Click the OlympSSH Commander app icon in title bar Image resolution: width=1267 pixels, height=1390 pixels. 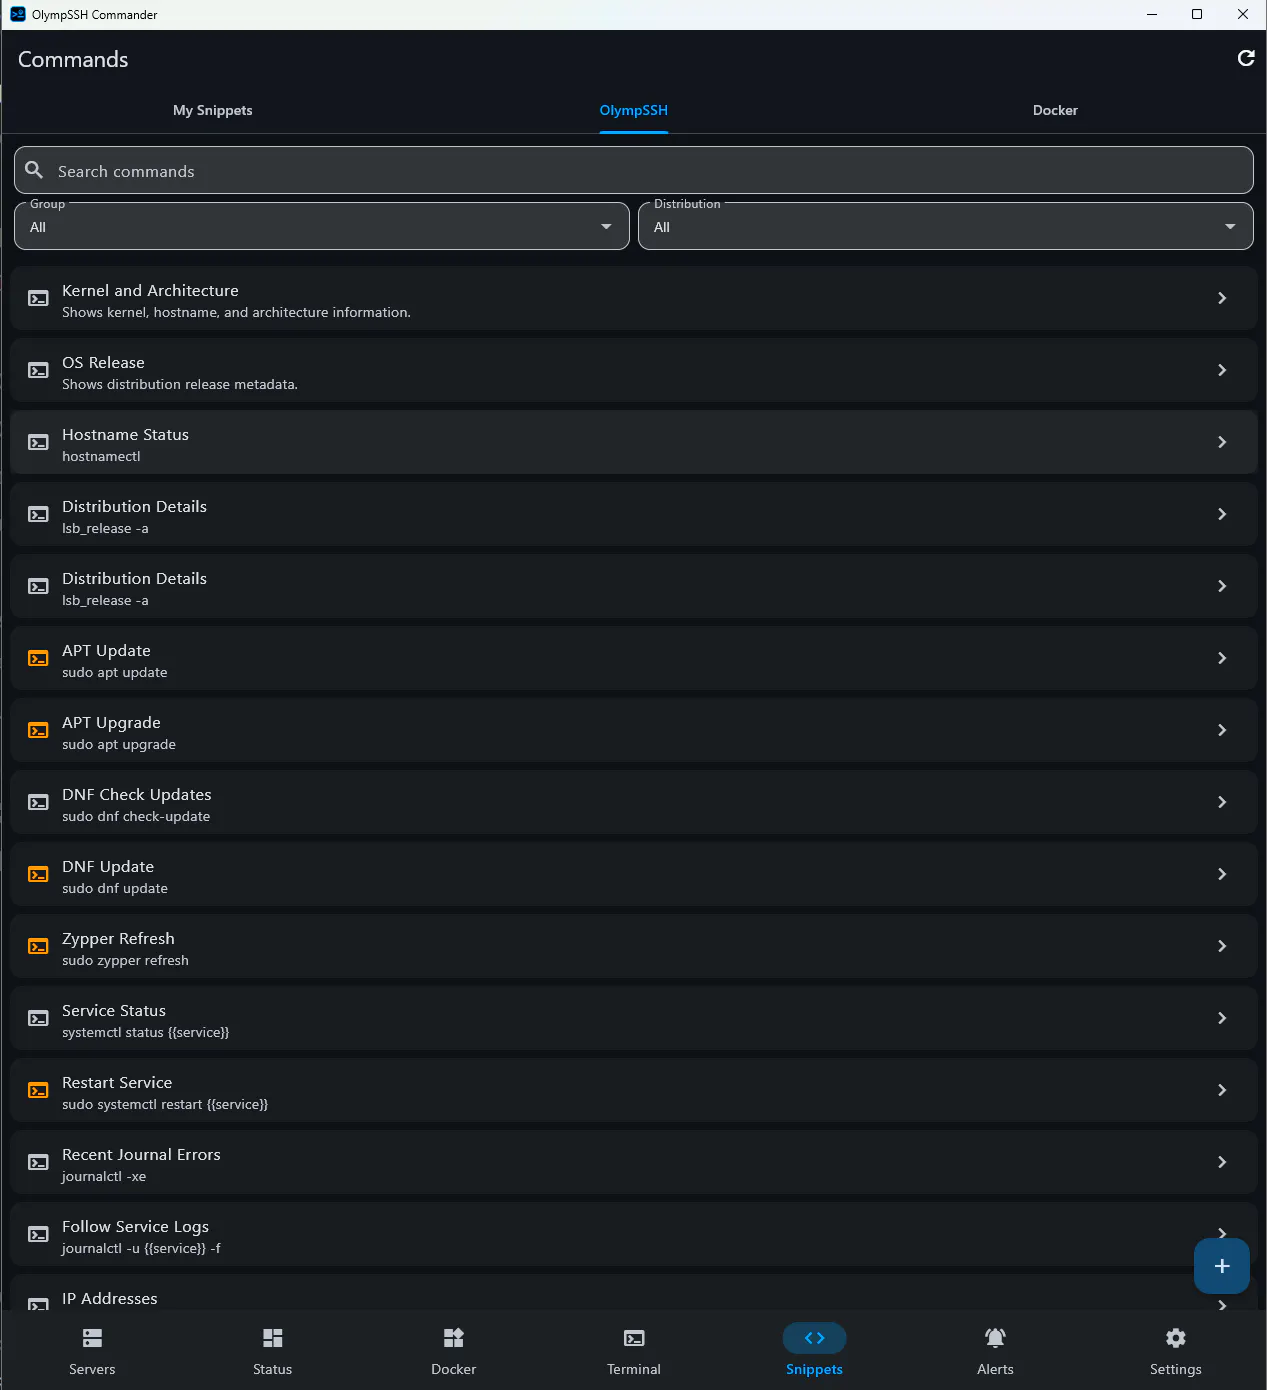coord(17,14)
